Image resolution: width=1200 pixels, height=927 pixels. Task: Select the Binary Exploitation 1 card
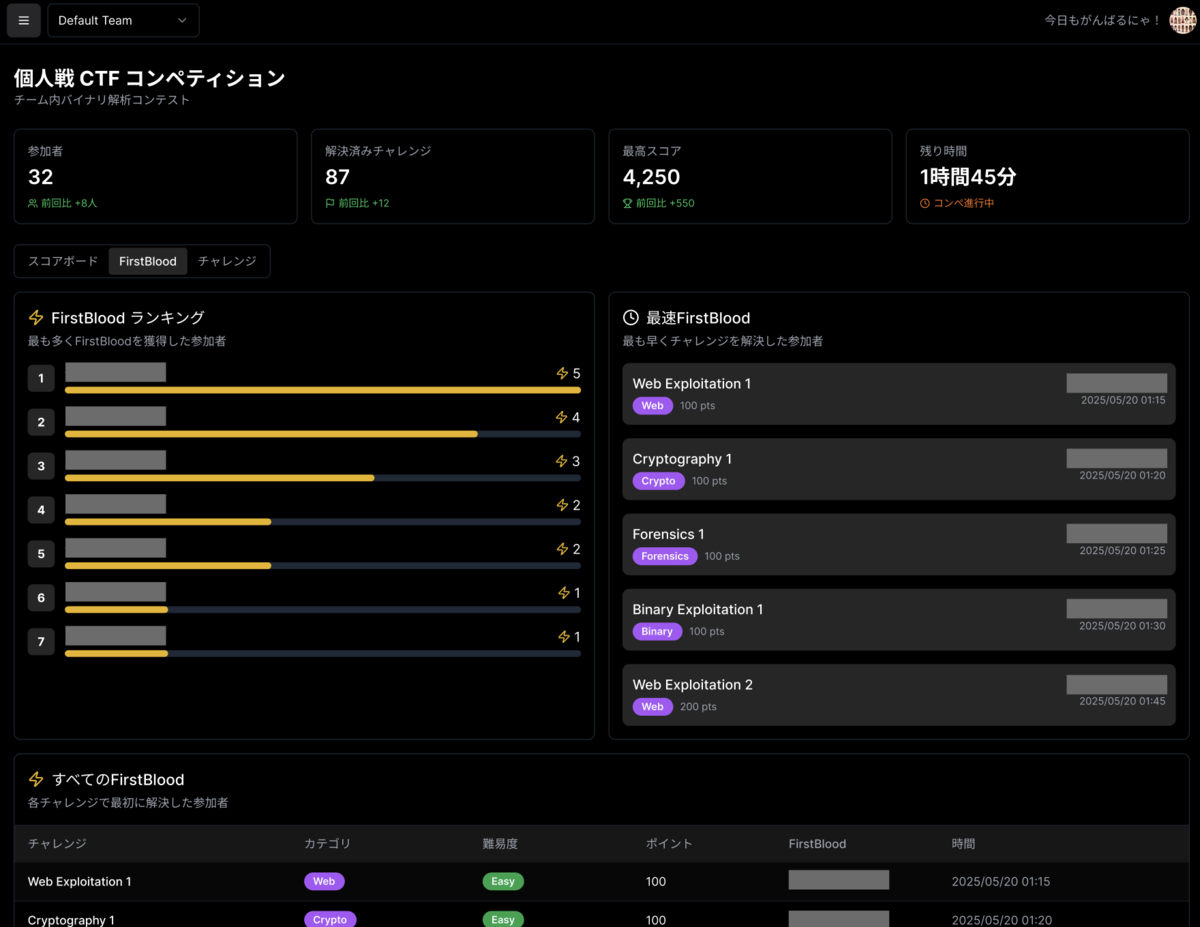coord(898,619)
